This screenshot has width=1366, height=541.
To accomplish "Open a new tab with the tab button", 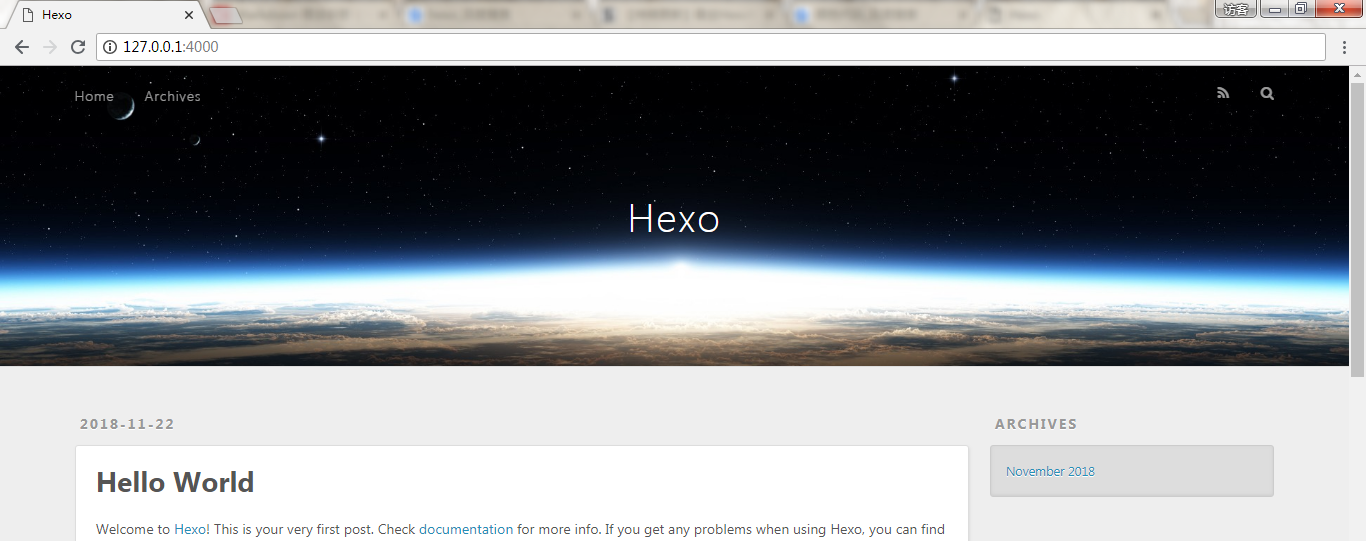I will point(226,15).
